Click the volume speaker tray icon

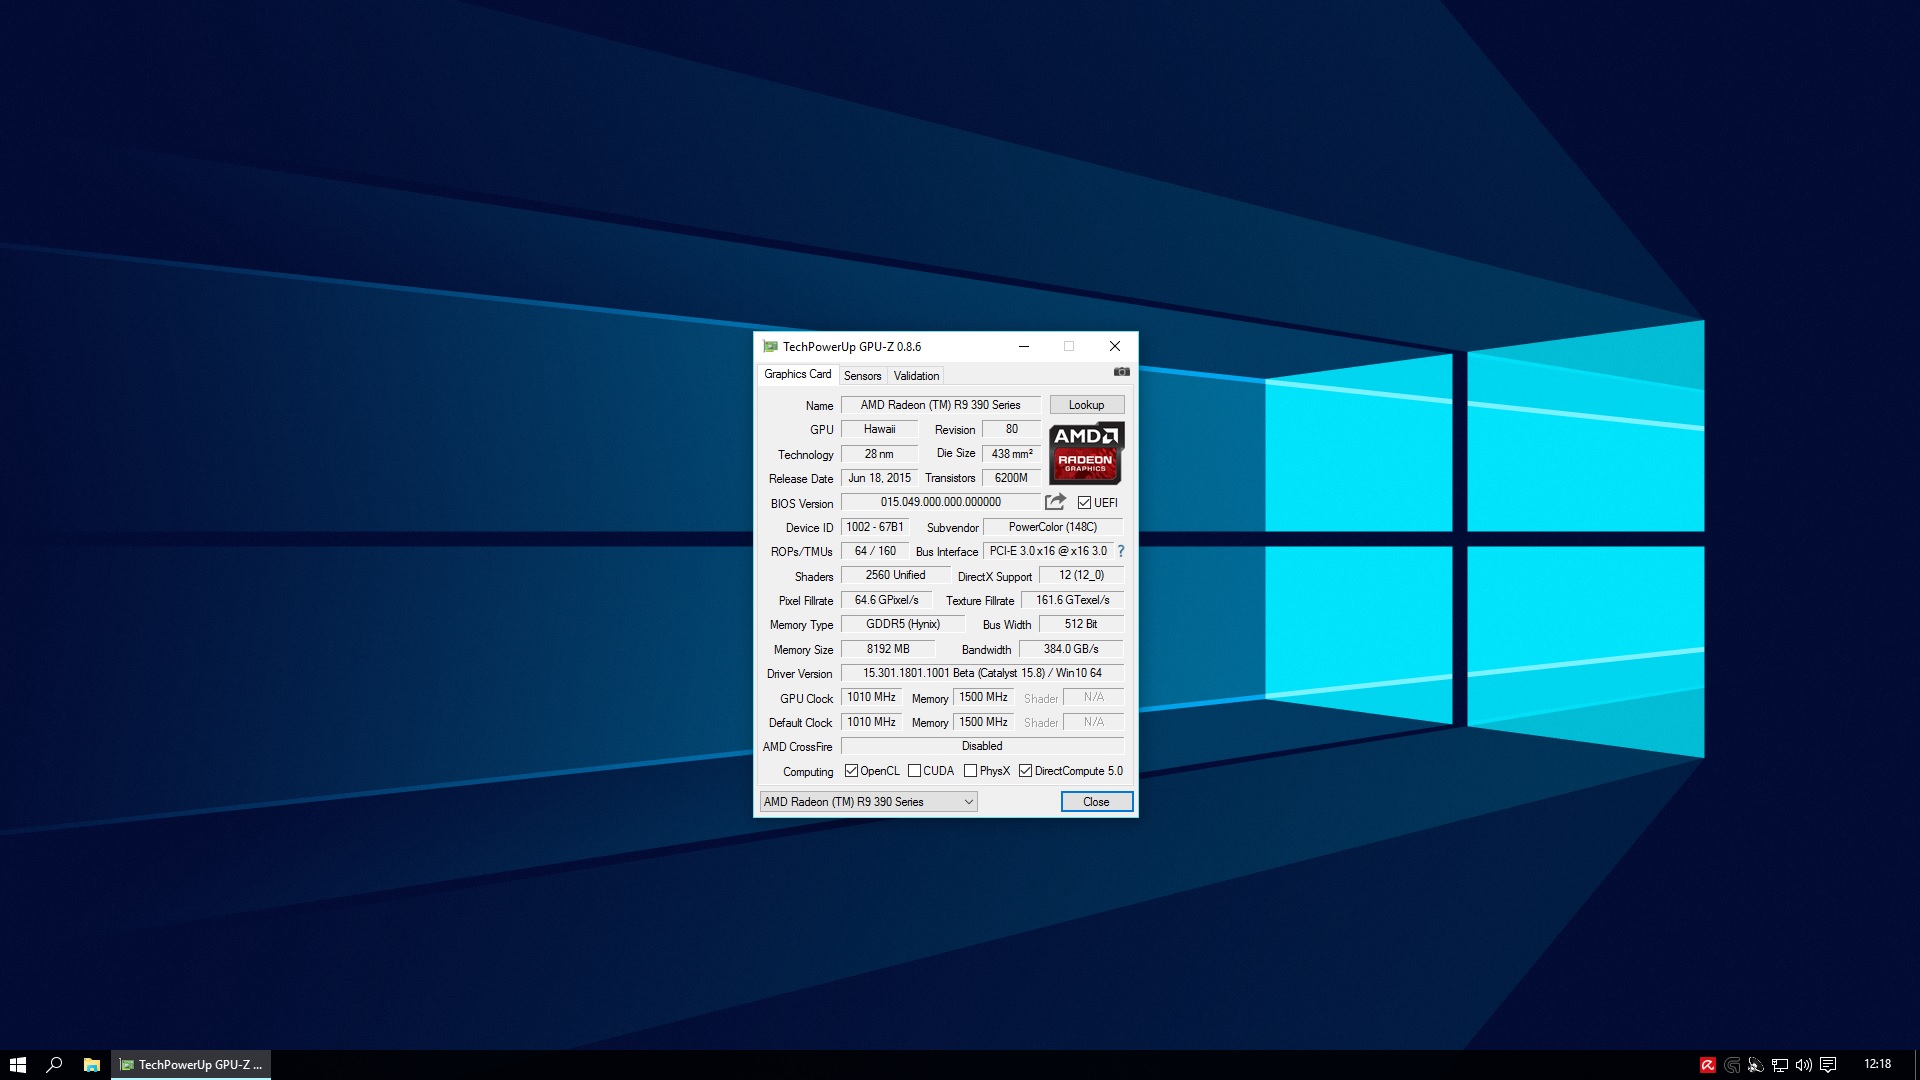pos(1804,1065)
